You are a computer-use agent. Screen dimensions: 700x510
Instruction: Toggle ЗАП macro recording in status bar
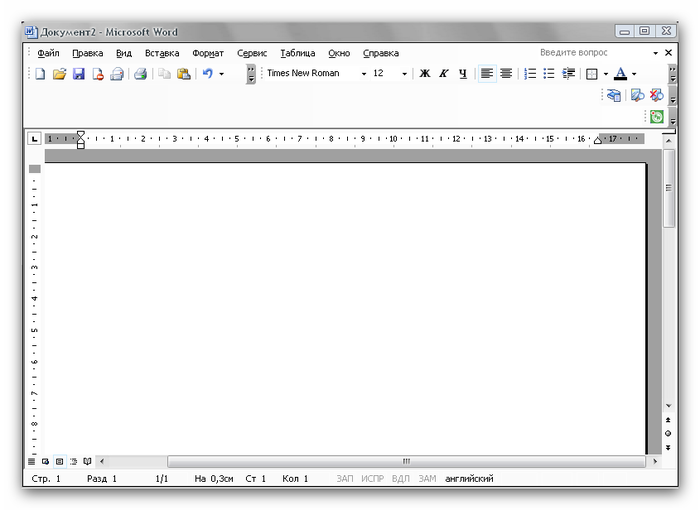click(345, 479)
